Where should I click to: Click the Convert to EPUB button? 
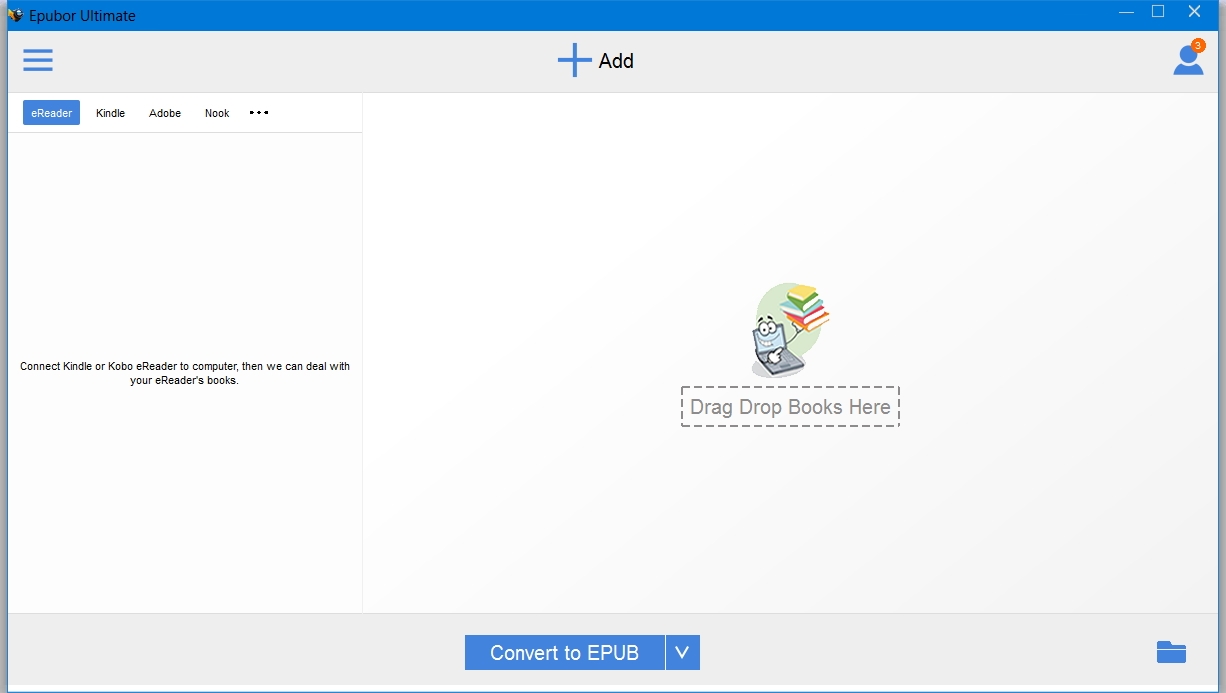tap(565, 653)
